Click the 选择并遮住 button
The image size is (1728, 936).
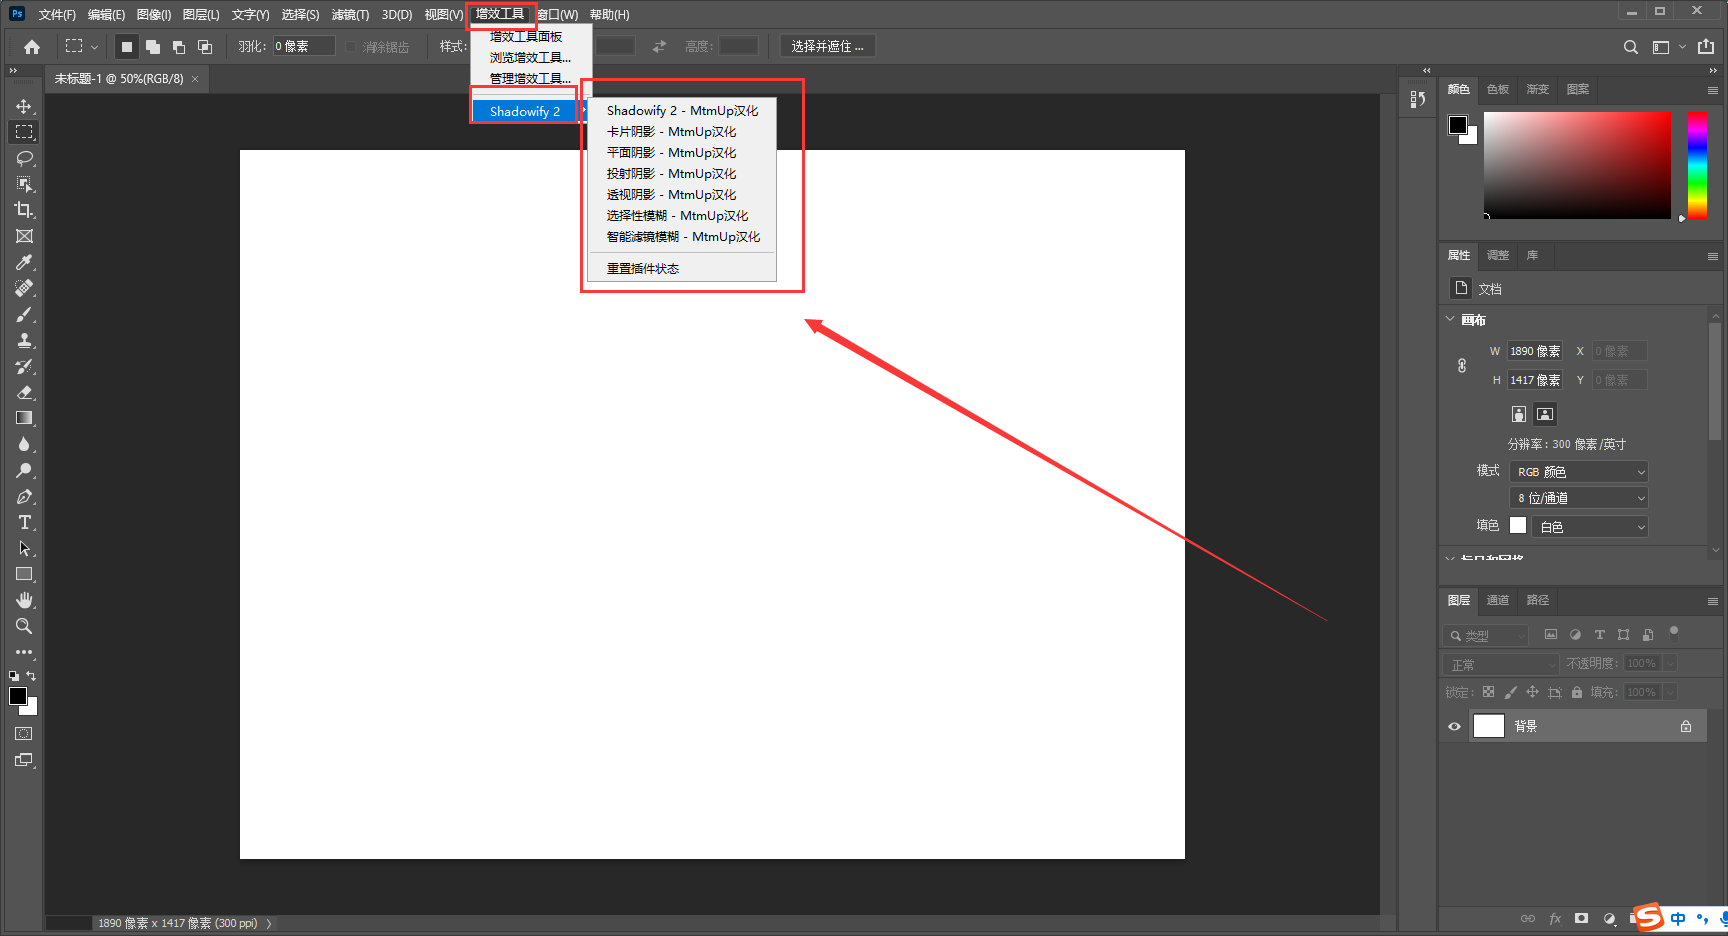point(827,46)
